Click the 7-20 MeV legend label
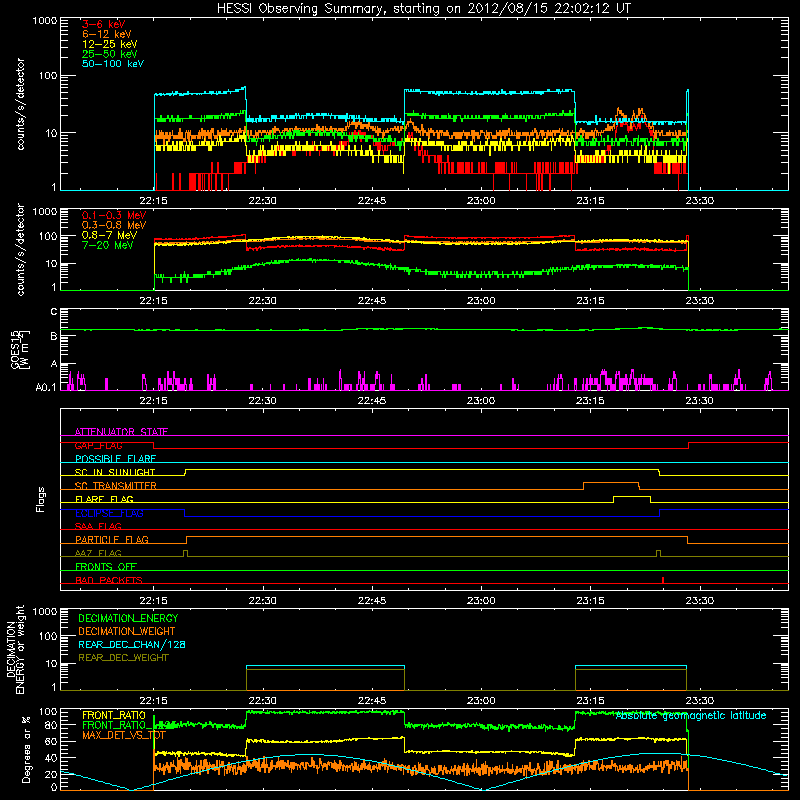The height and width of the screenshot is (800, 800). coord(108,245)
